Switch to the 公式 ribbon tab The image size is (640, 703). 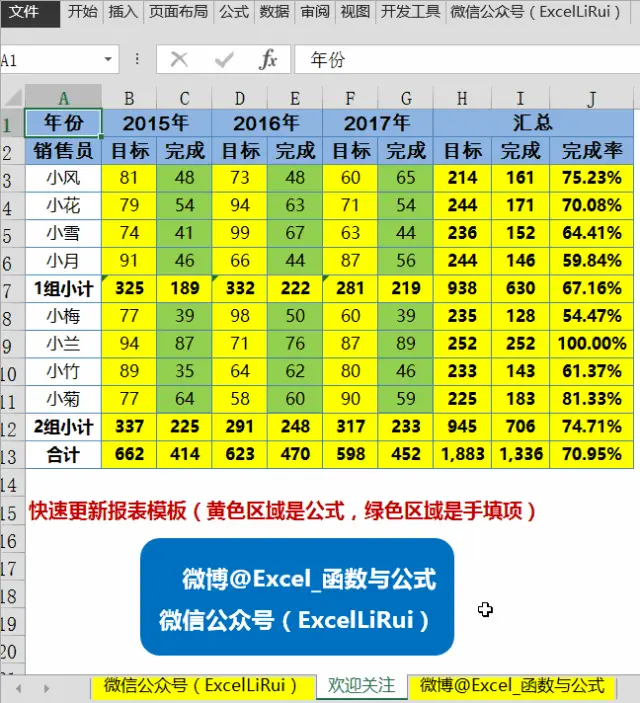pyautogui.click(x=233, y=12)
